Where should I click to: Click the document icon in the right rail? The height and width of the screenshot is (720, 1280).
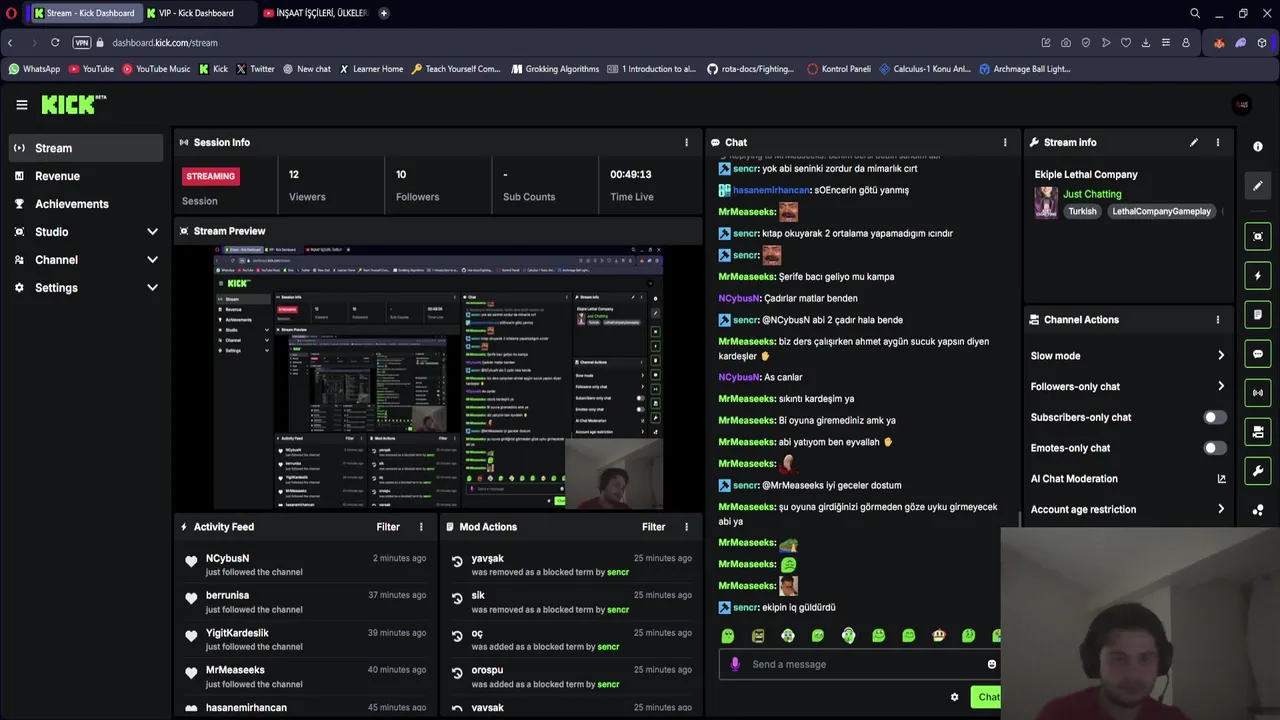coord(1258,315)
